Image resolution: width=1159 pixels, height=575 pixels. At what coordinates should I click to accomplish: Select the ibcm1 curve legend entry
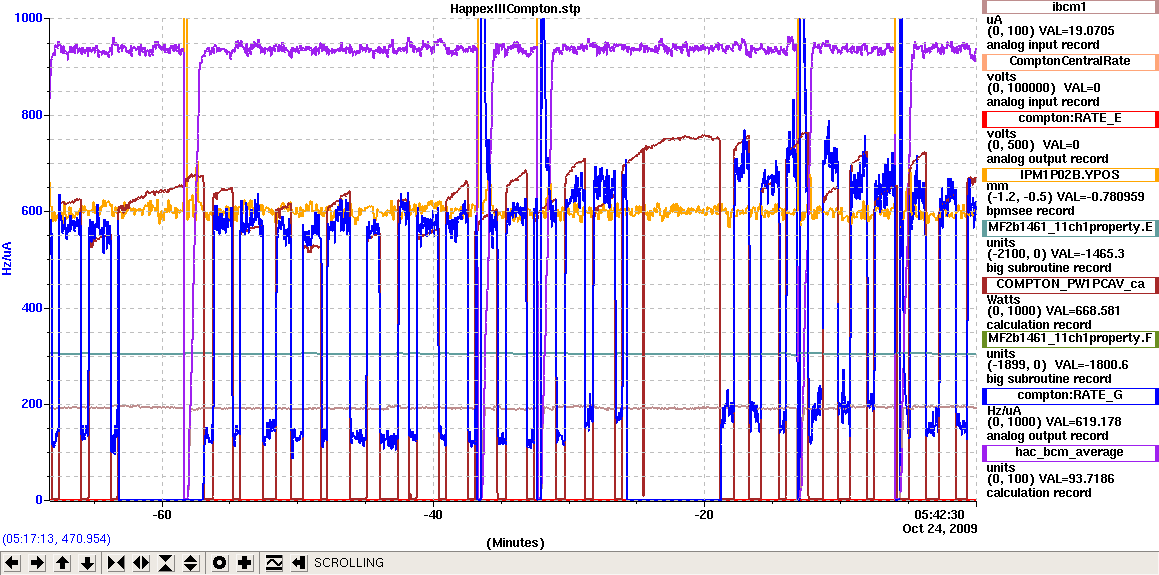1069,7
